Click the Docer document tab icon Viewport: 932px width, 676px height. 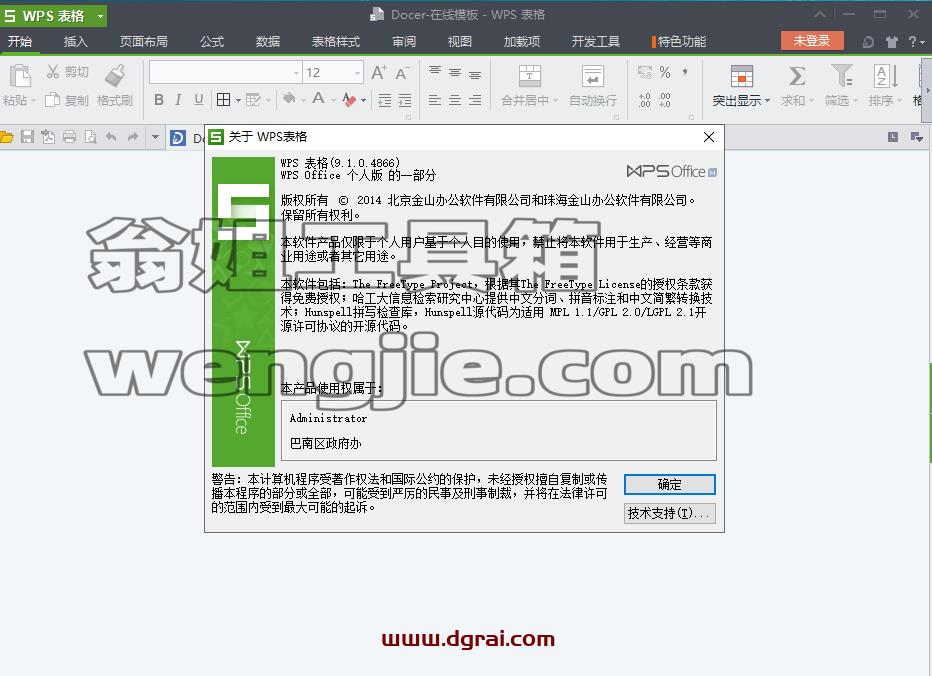(178, 138)
